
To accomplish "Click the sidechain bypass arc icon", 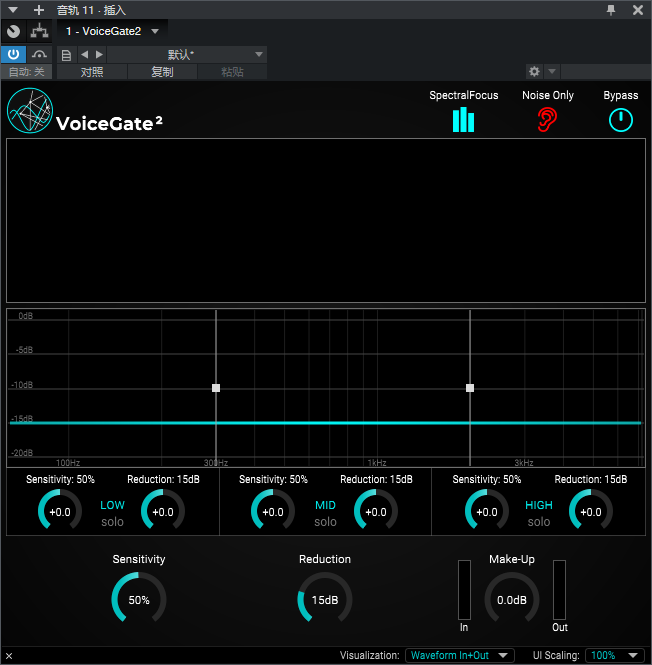I will click(39, 54).
